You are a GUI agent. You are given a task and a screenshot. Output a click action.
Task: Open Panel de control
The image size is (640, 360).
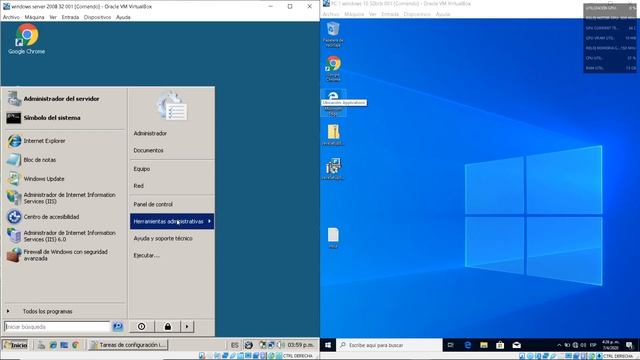(153, 204)
